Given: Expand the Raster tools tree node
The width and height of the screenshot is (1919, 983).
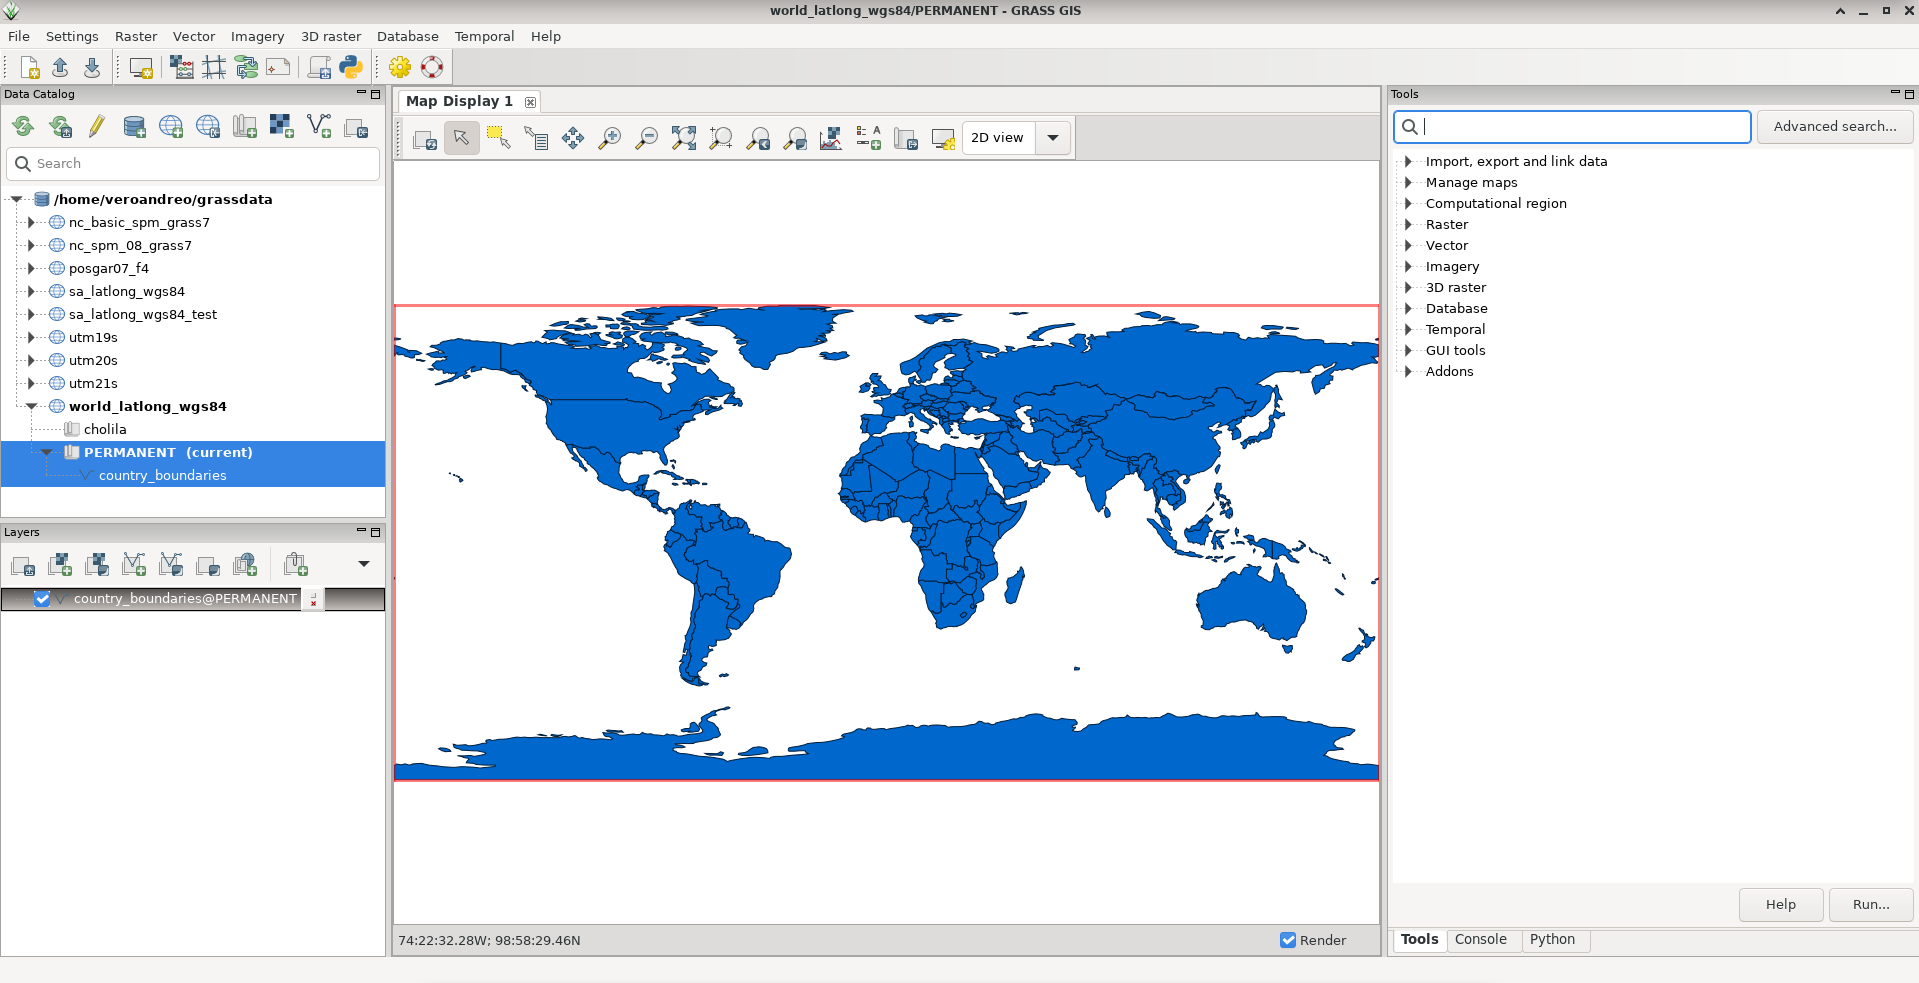Looking at the screenshot, I should coord(1408,225).
